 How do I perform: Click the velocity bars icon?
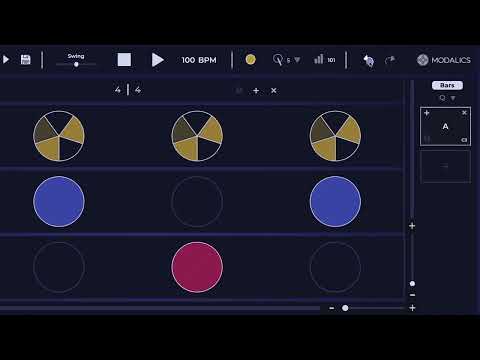pyautogui.click(x=318, y=59)
